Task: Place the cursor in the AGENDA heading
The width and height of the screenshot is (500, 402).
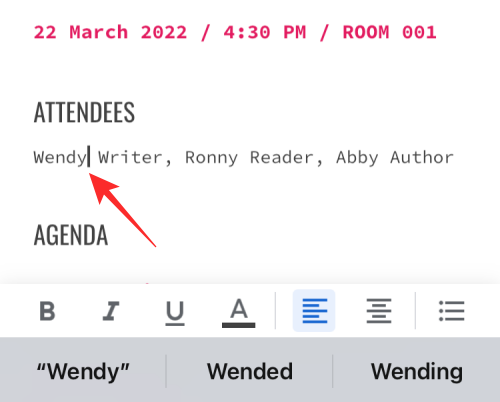Action: coord(71,235)
